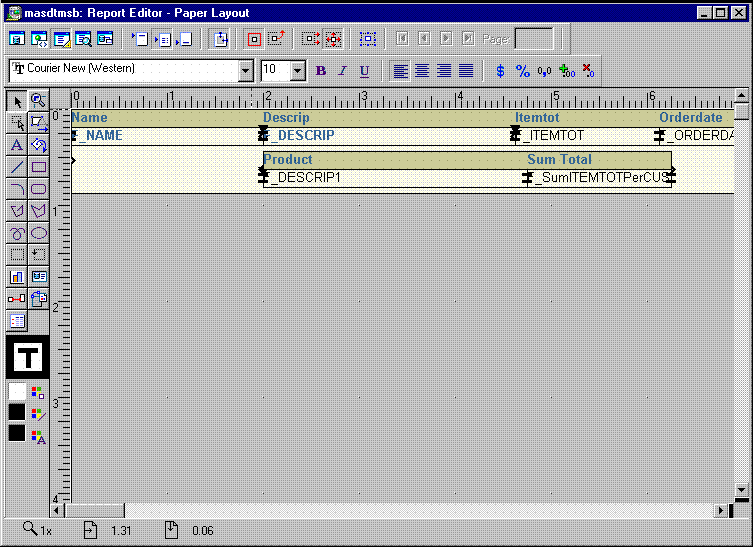Open the Paper Parameter Form view
Viewport: 753px width, 547px height.
105,39
